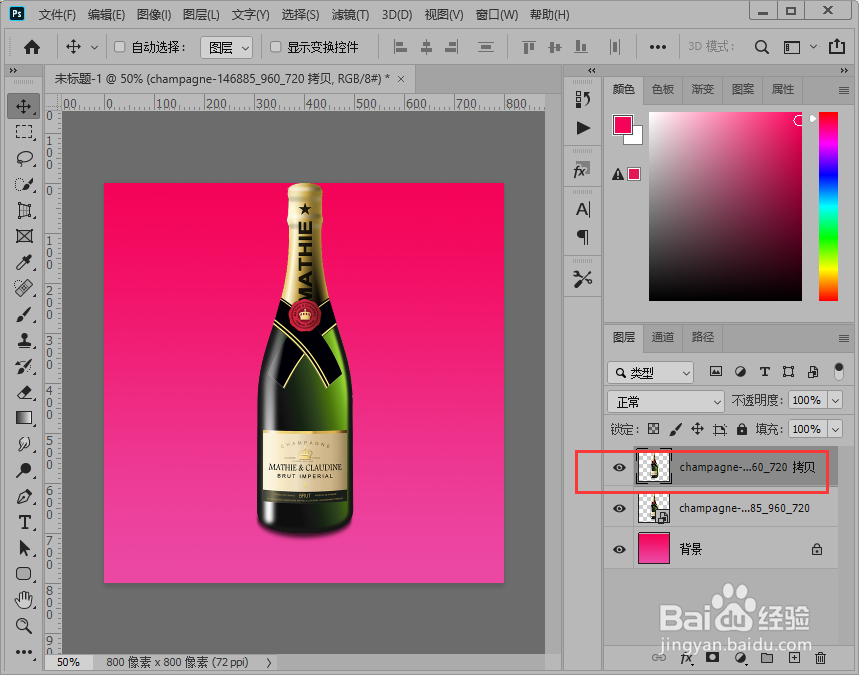
Task: Select the Spot Healing Brush tool
Action: [24, 288]
